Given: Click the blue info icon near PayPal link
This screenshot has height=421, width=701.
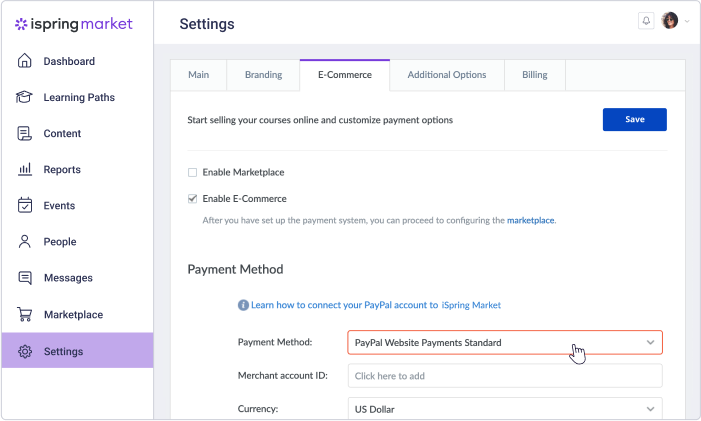Looking at the screenshot, I should pos(243,305).
